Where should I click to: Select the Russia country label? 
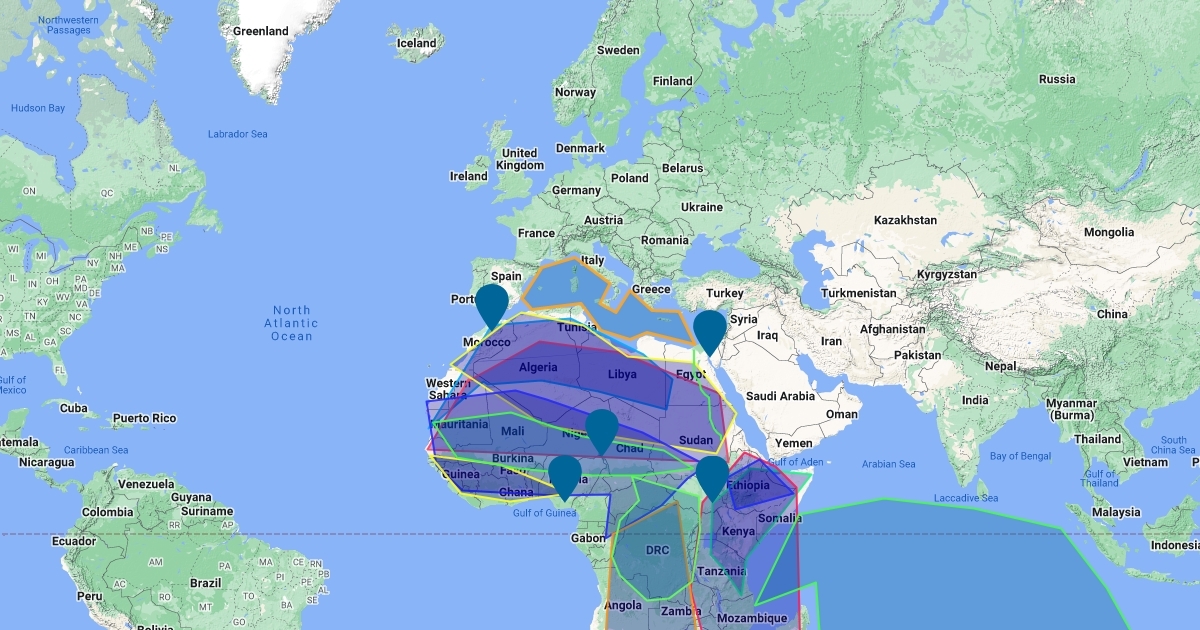point(1056,79)
